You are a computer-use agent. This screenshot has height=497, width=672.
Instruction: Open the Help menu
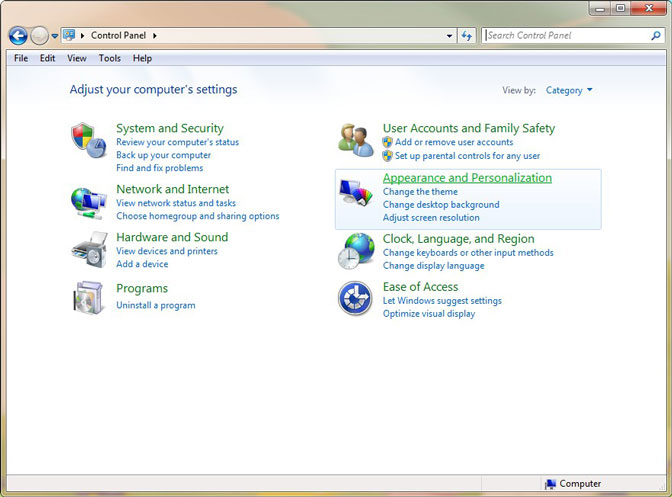[x=142, y=58]
